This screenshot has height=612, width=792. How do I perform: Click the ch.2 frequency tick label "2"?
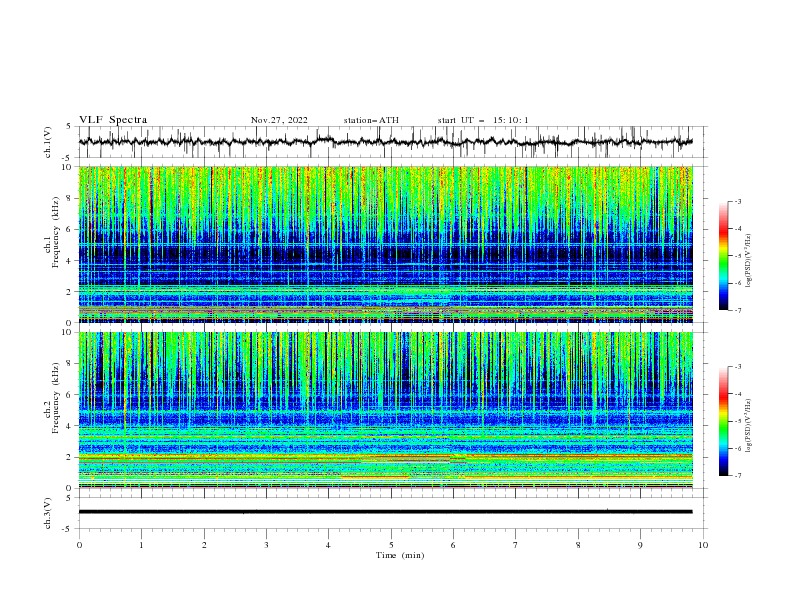(x=69, y=457)
